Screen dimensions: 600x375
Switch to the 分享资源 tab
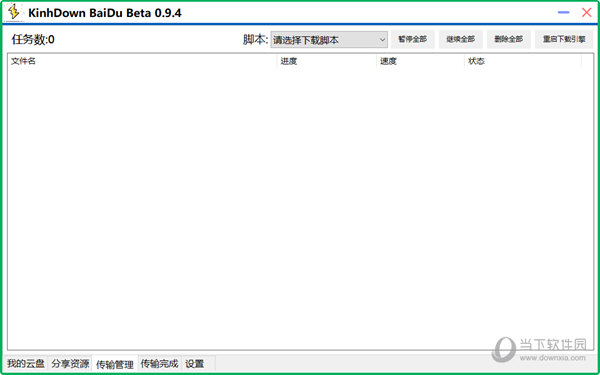[x=70, y=363]
